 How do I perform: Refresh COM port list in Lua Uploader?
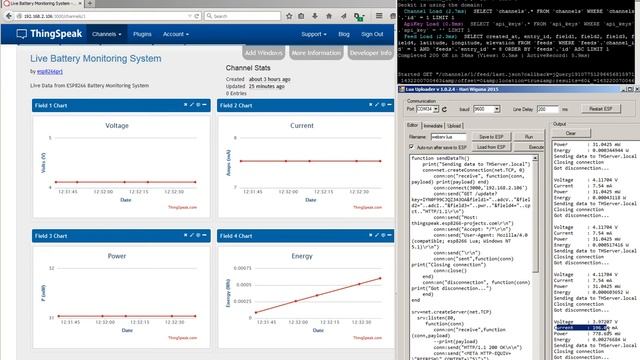tap(444, 109)
